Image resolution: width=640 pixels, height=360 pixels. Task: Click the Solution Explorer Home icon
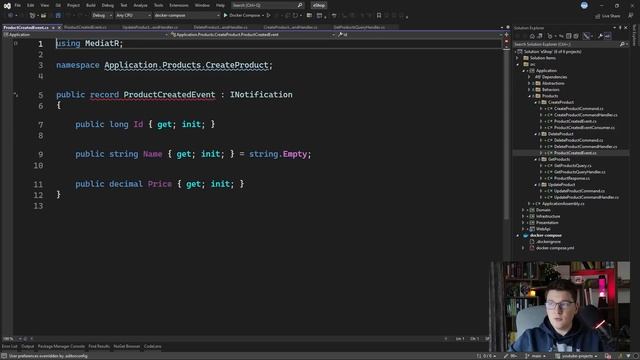click(x=532, y=36)
